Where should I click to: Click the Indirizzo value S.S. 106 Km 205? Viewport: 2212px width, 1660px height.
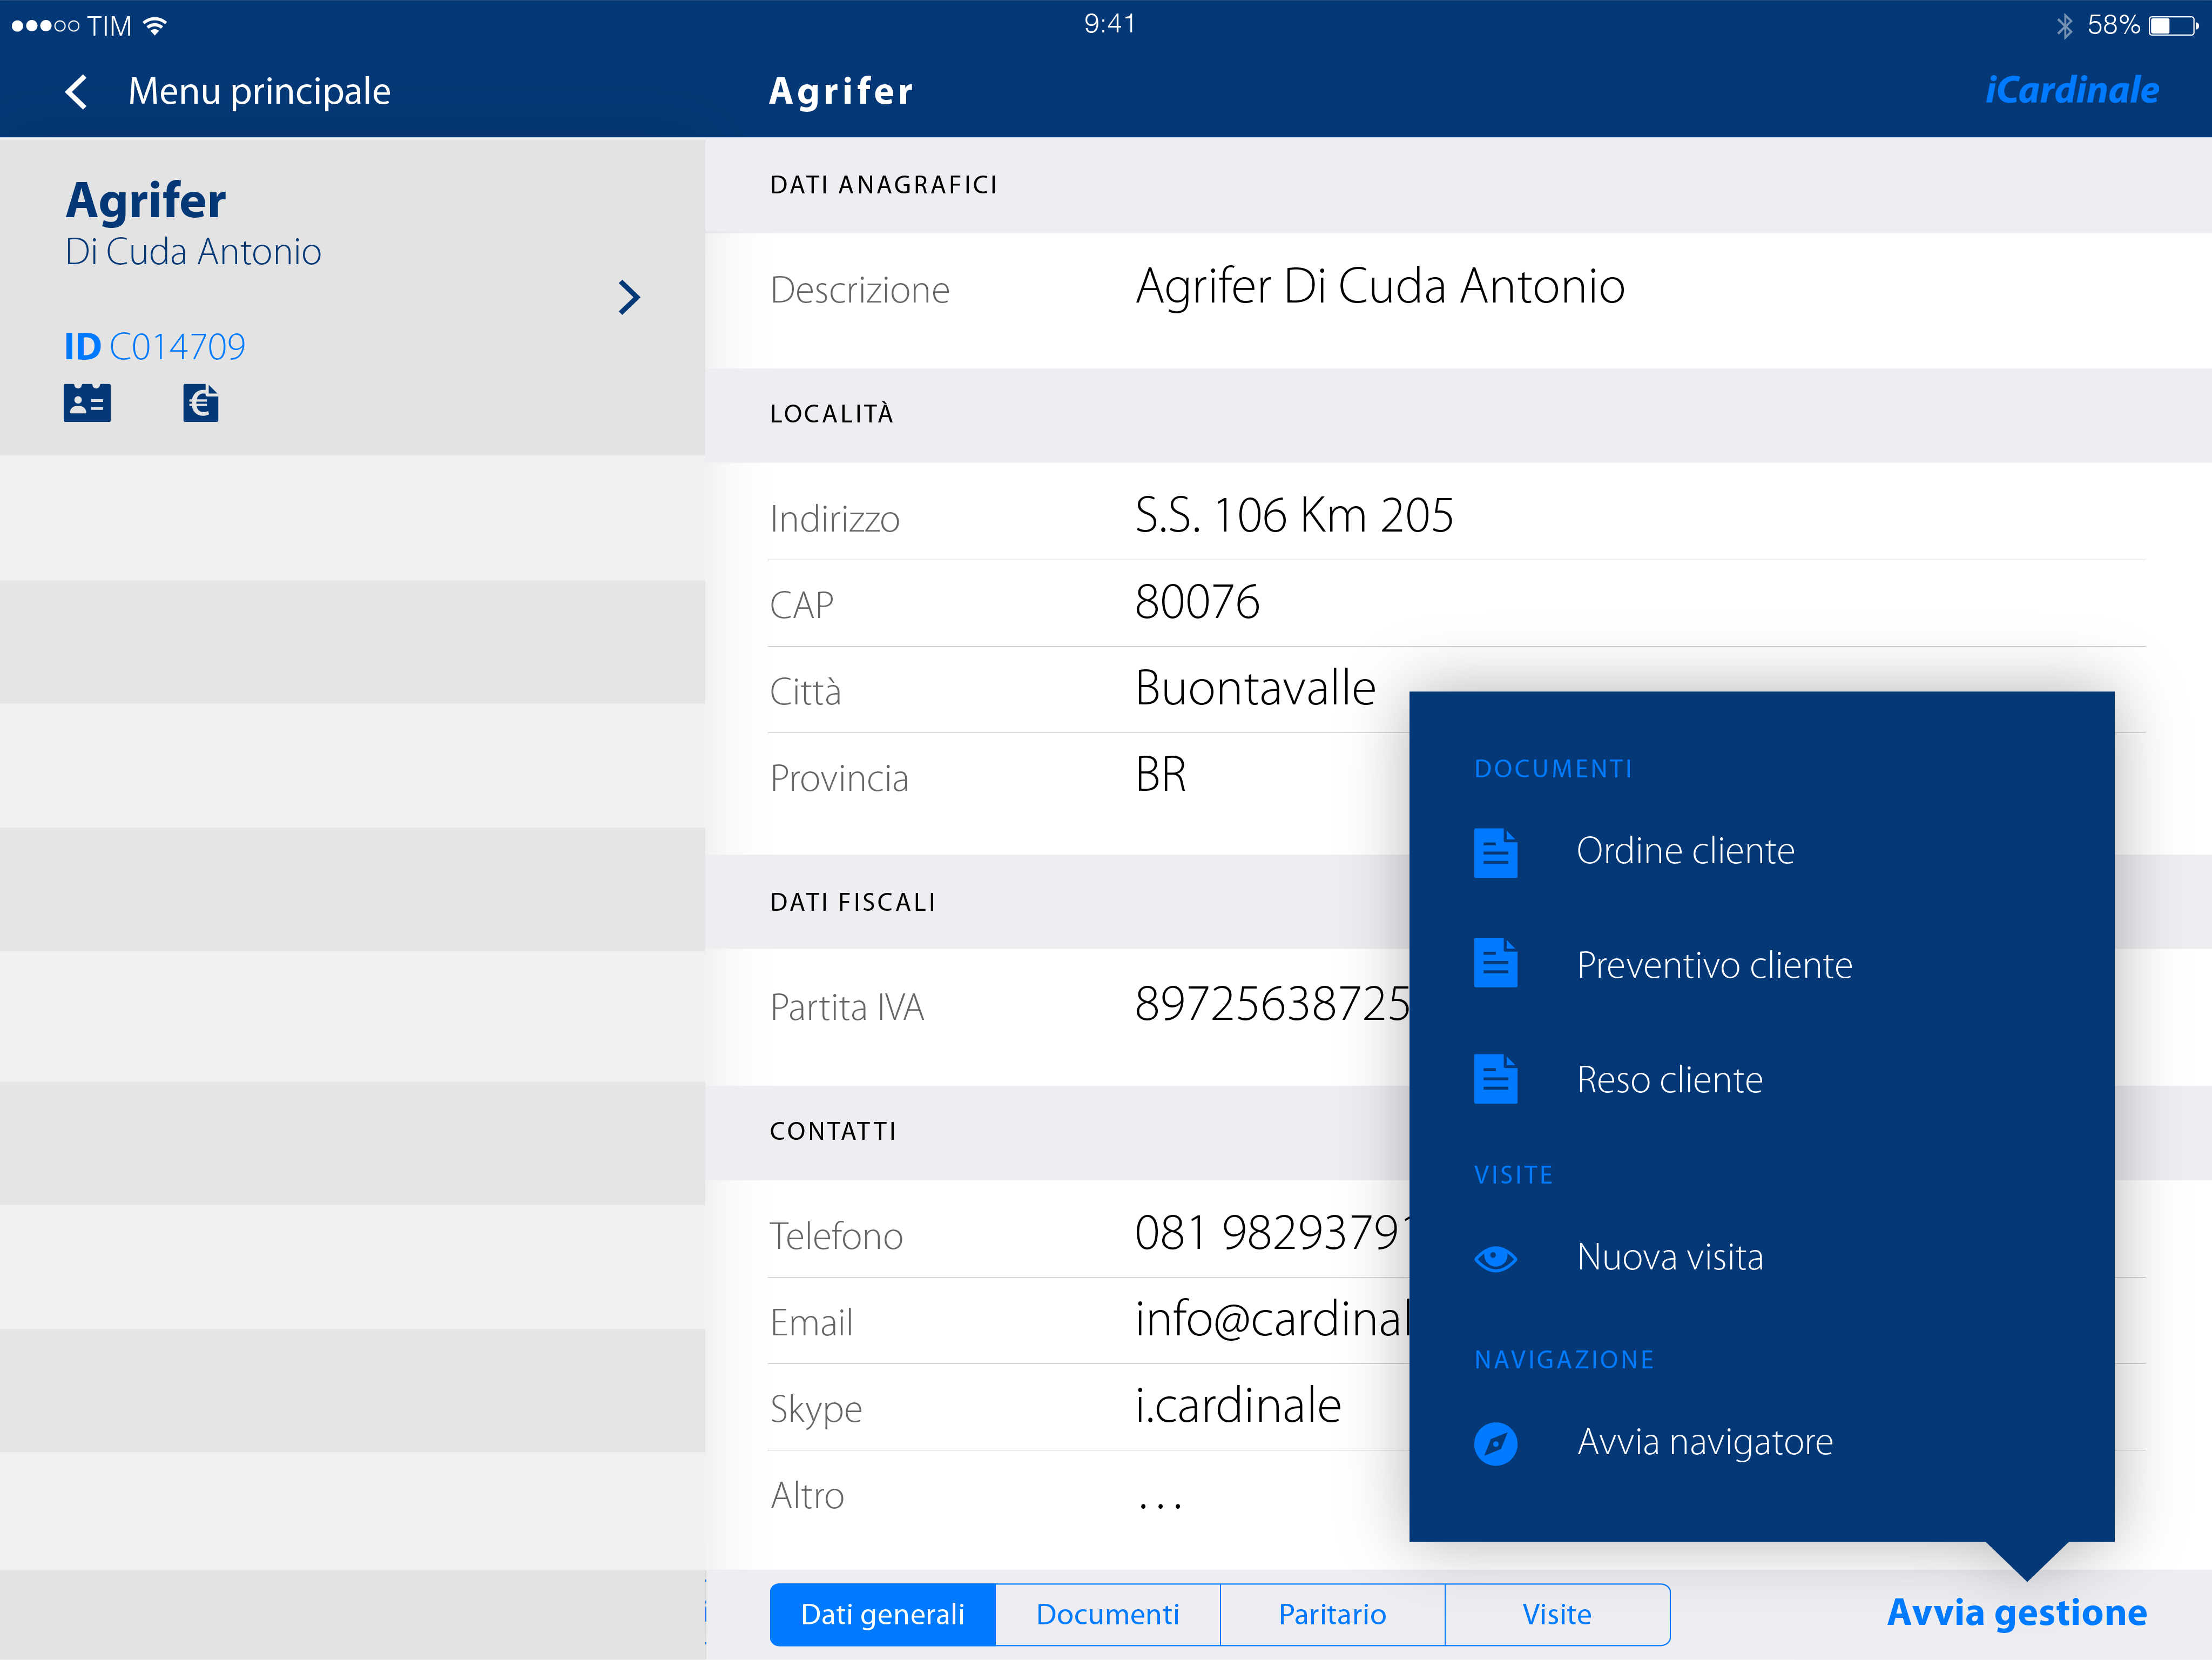(1294, 516)
